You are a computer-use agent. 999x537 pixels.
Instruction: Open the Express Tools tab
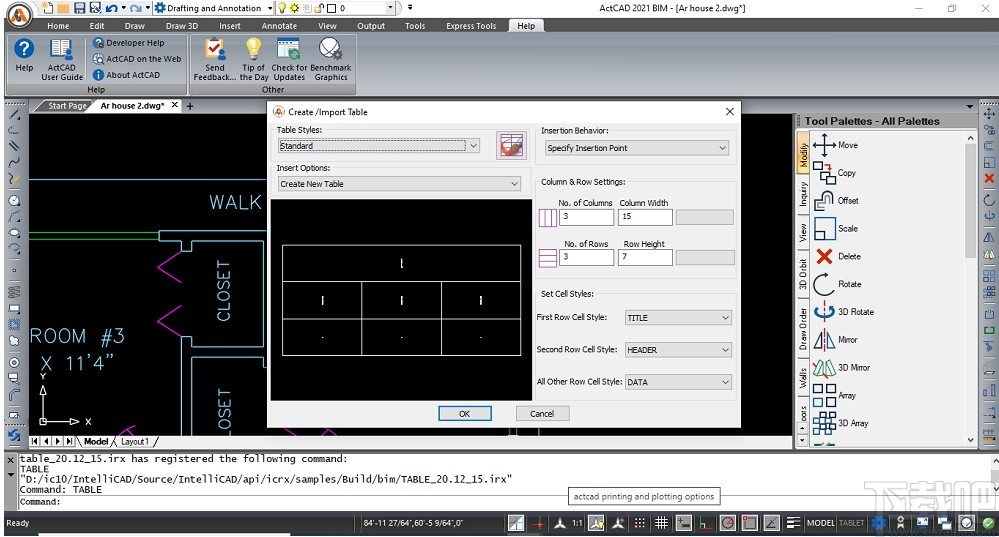[x=471, y=26]
